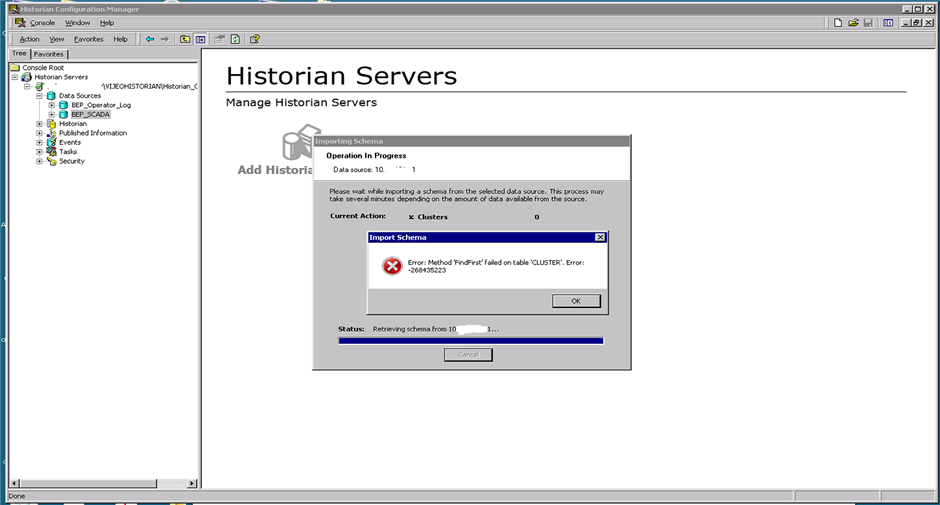Expand the Published Information node
940x505 pixels.
(40, 133)
